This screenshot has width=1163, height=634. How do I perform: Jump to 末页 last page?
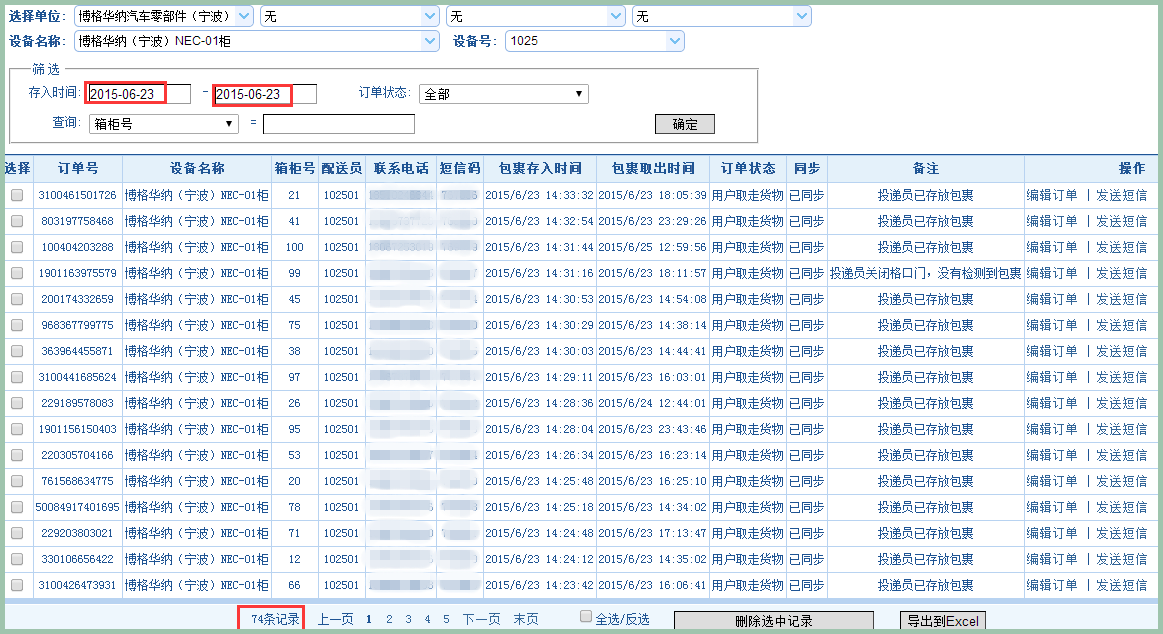pos(526,620)
